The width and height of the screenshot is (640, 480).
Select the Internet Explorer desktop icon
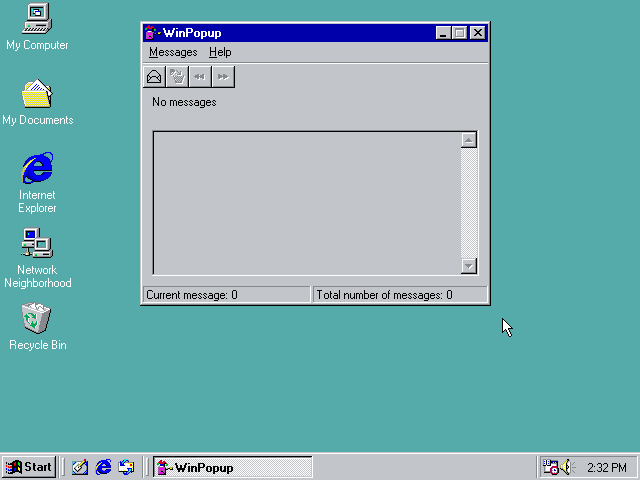pyautogui.click(x=37, y=183)
